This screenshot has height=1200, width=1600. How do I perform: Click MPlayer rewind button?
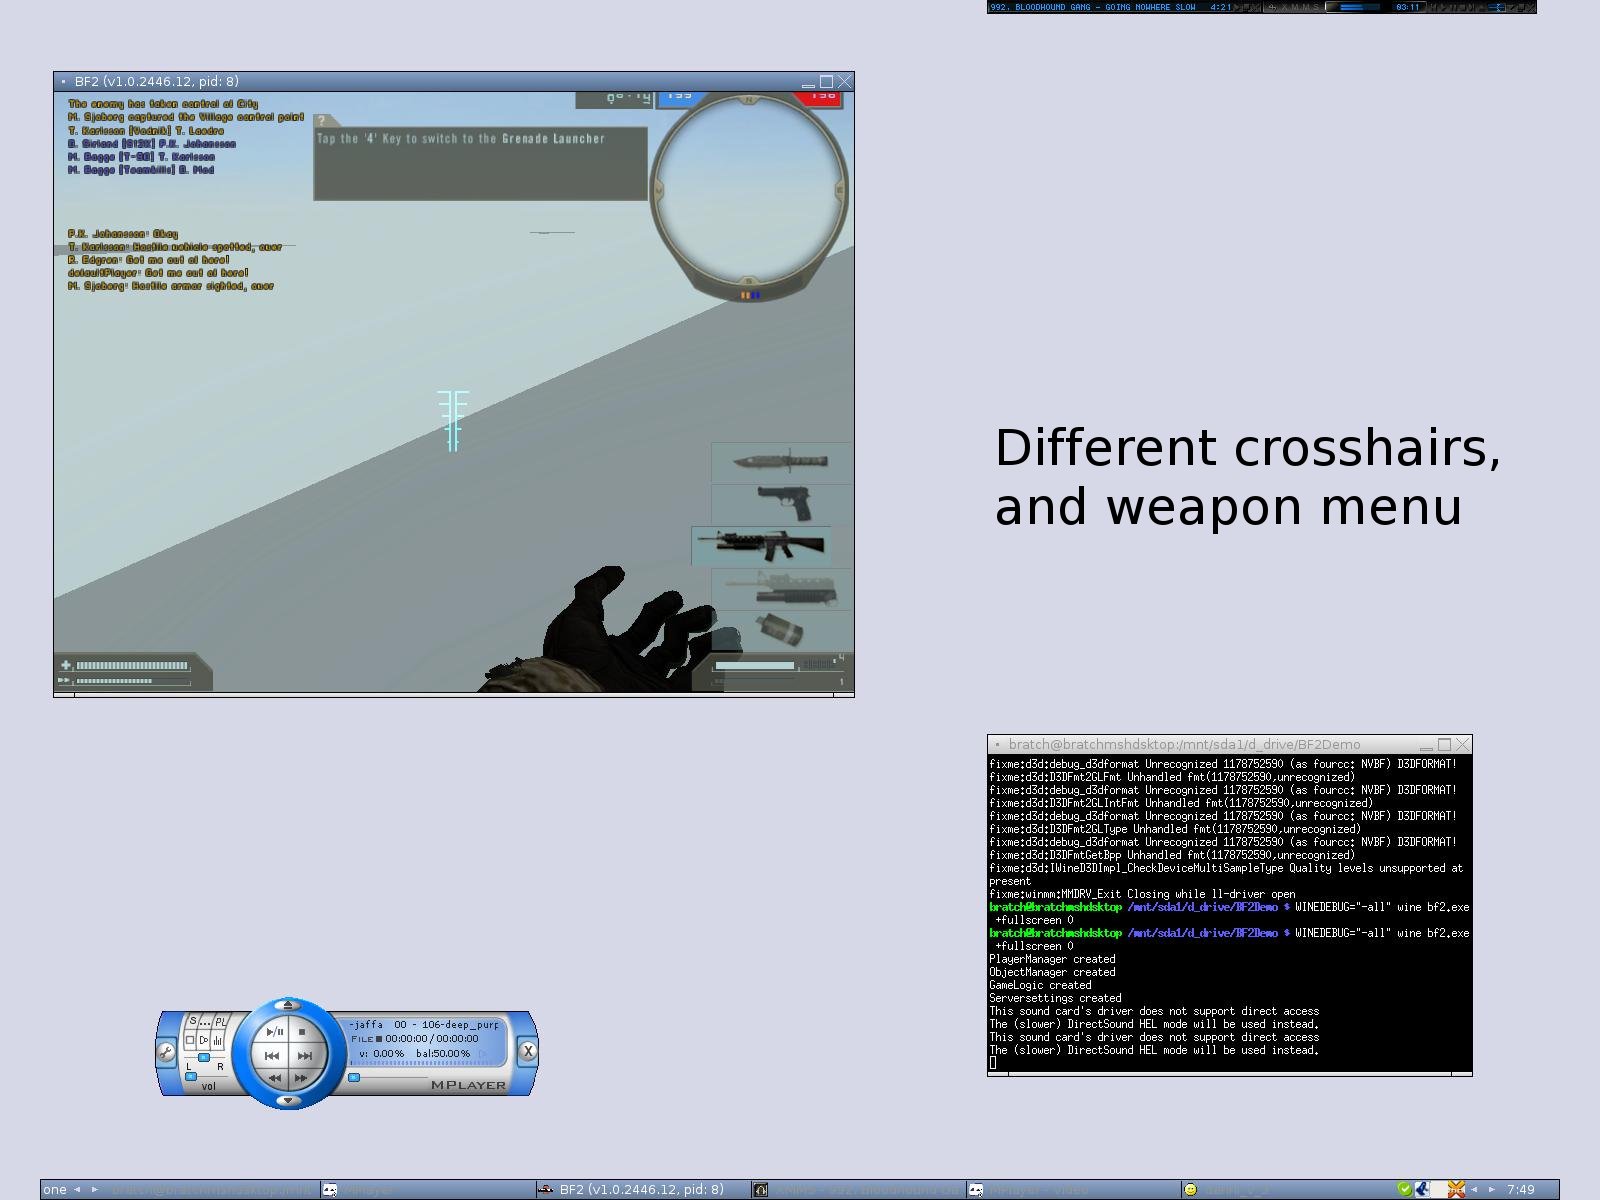click(x=275, y=1078)
